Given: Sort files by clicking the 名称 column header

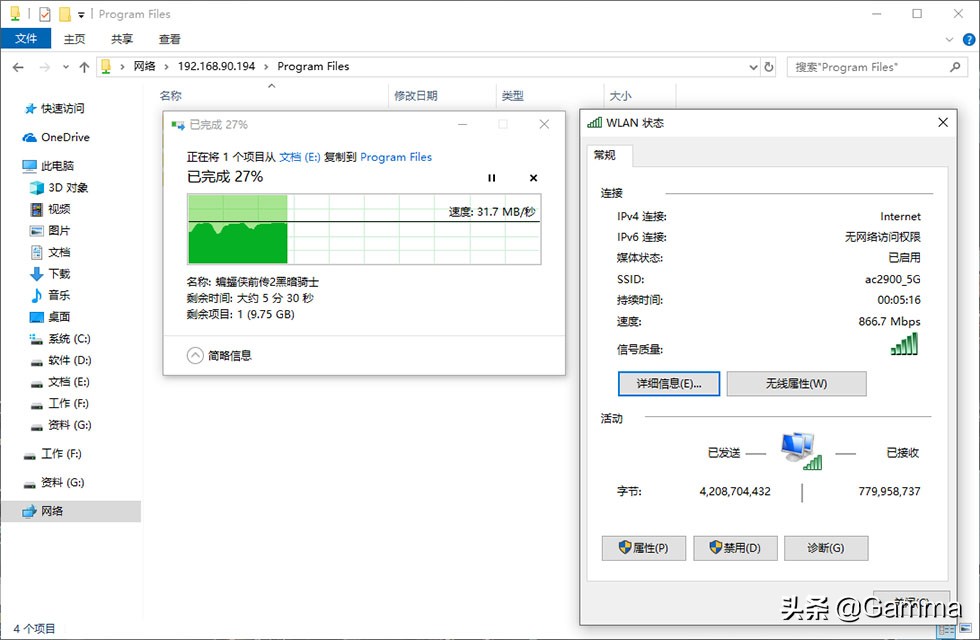Looking at the screenshot, I should tap(170, 95).
